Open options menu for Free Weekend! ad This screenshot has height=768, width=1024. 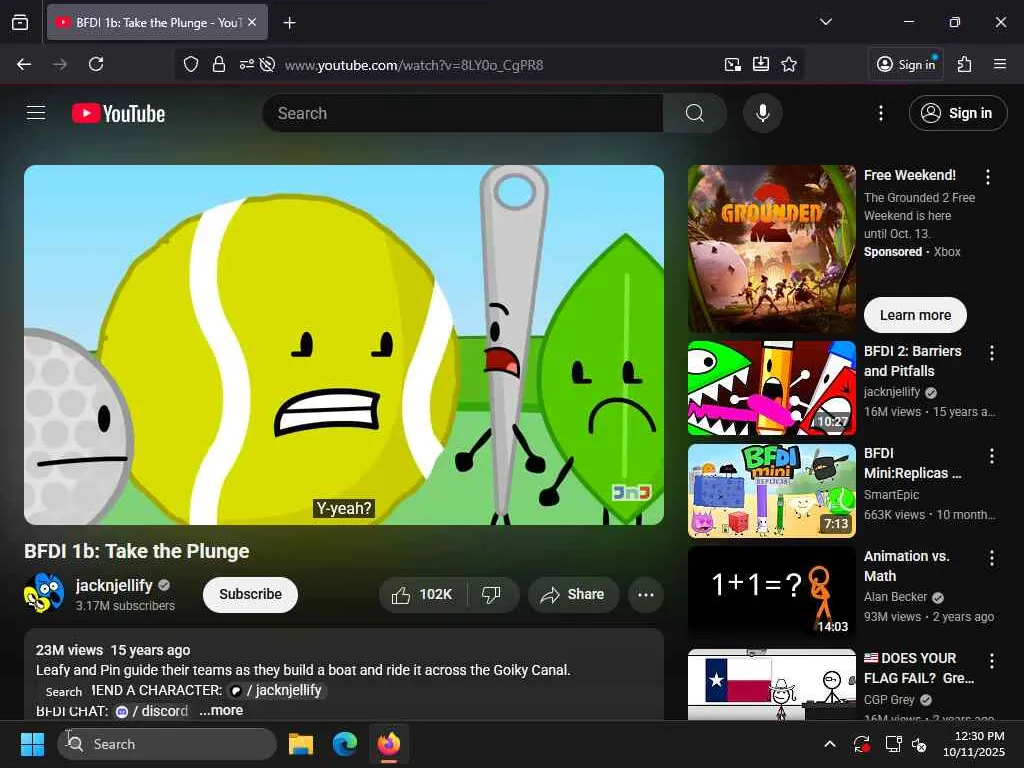pos(987,176)
